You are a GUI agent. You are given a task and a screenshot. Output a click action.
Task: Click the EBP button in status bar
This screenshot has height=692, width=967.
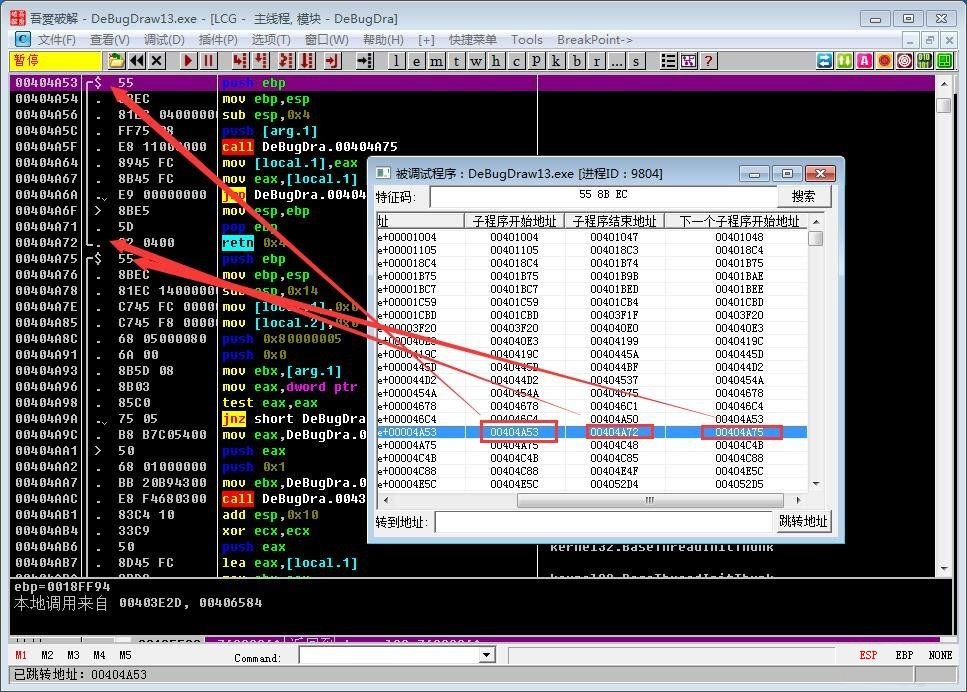click(904, 655)
